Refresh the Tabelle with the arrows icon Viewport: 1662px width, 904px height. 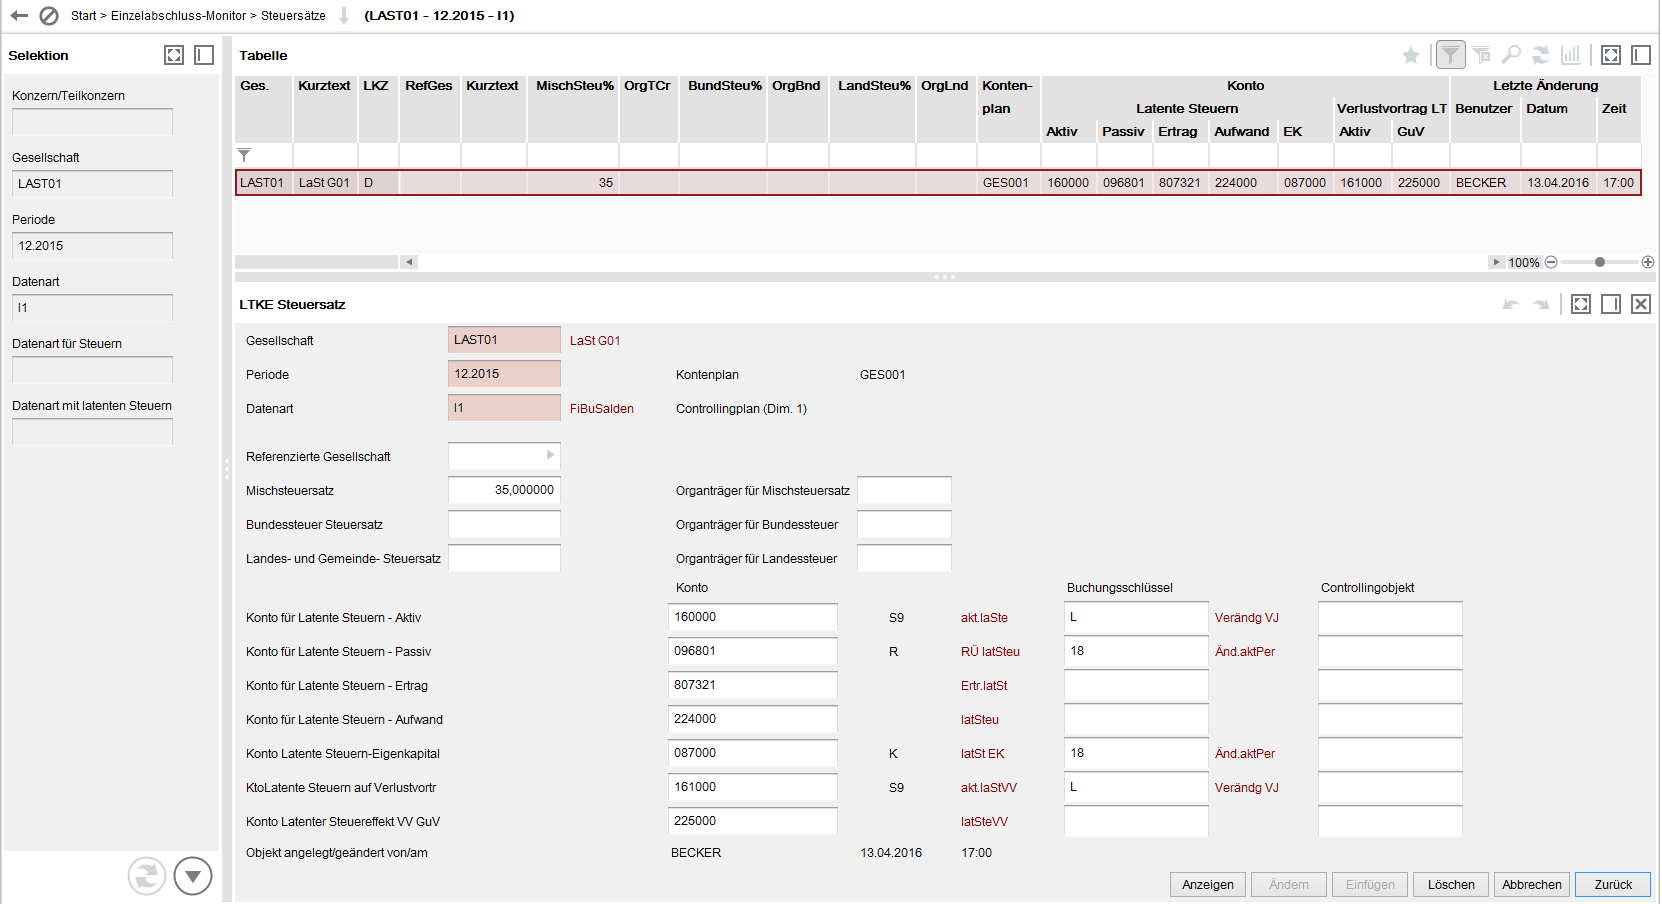click(x=1541, y=55)
